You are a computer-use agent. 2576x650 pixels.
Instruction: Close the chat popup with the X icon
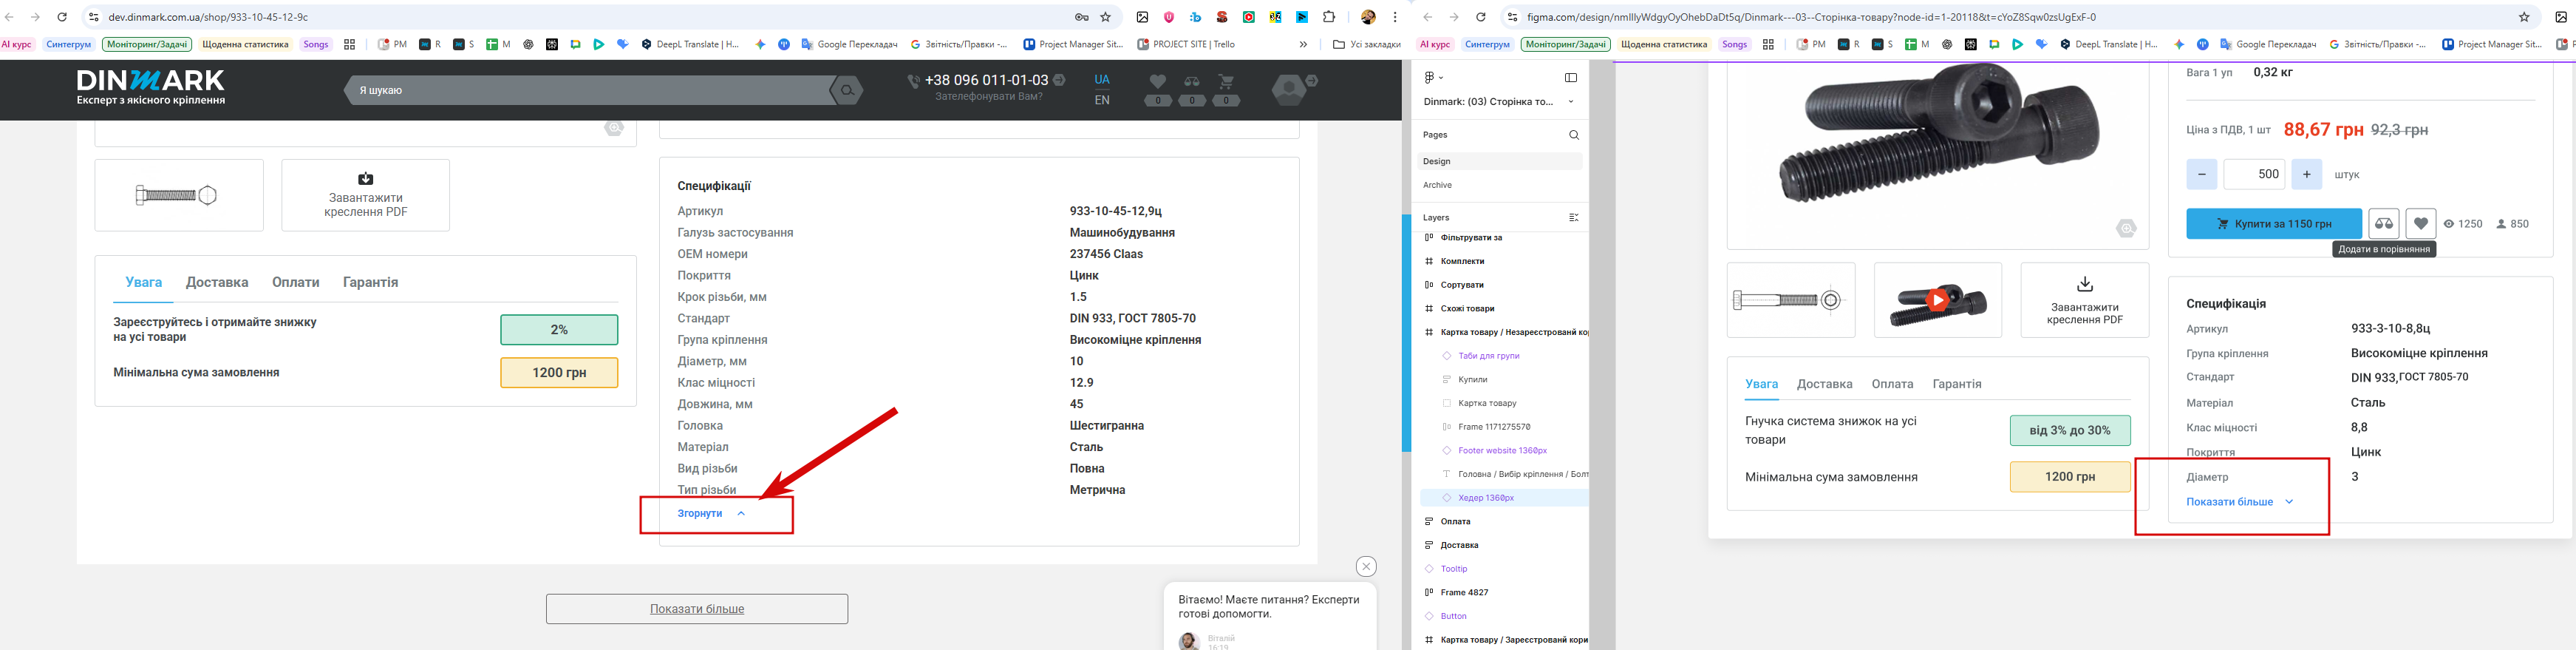click(x=1366, y=566)
